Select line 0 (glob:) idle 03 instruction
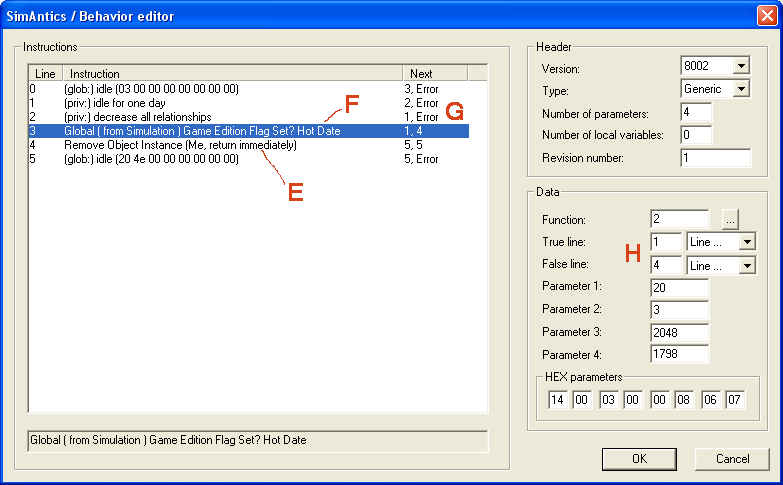Image resolution: width=783 pixels, height=485 pixels. [249, 89]
